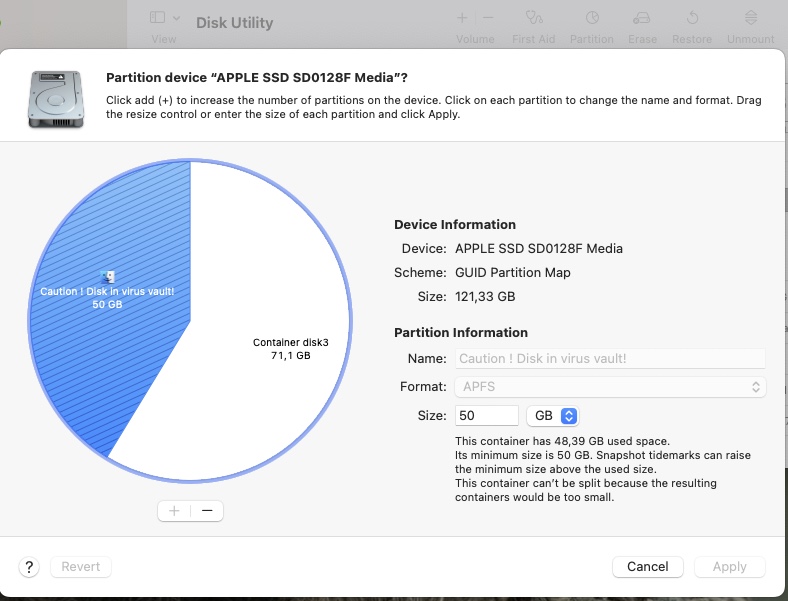Click the Cancel button
Viewport: 788px width, 601px height.
[x=647, y=567]
